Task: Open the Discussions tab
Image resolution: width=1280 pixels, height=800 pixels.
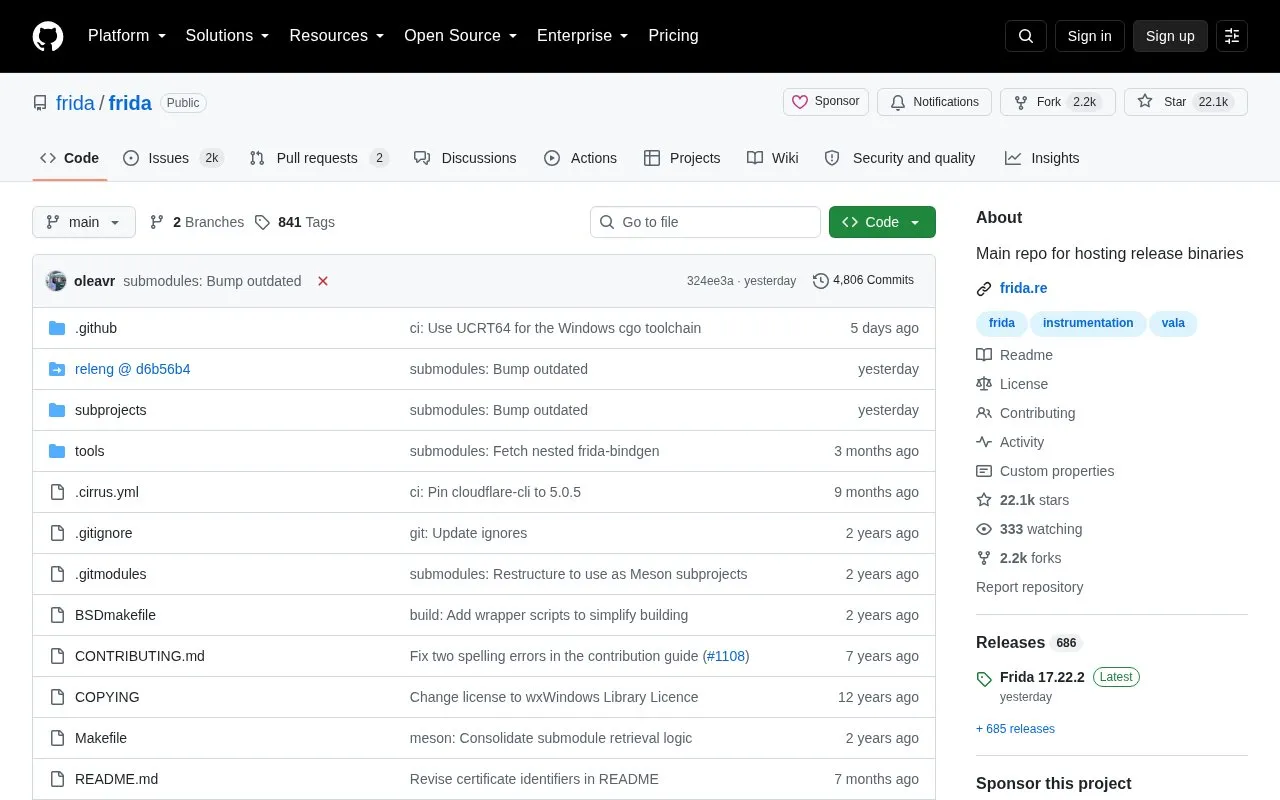Action: coord(465,158)
